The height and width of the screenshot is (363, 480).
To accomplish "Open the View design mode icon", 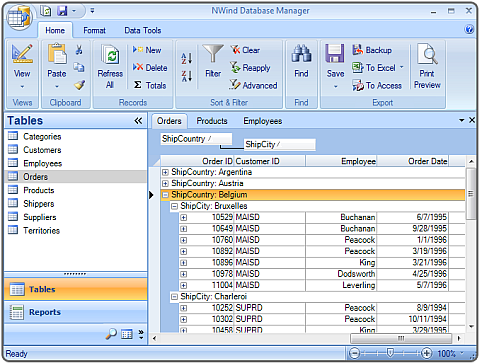I will [22, 53].
